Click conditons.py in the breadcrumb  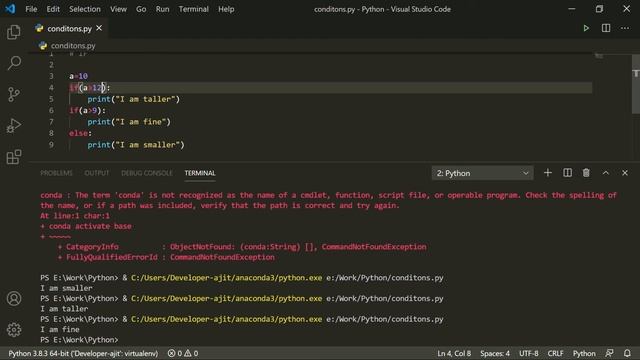click(73, 46)
